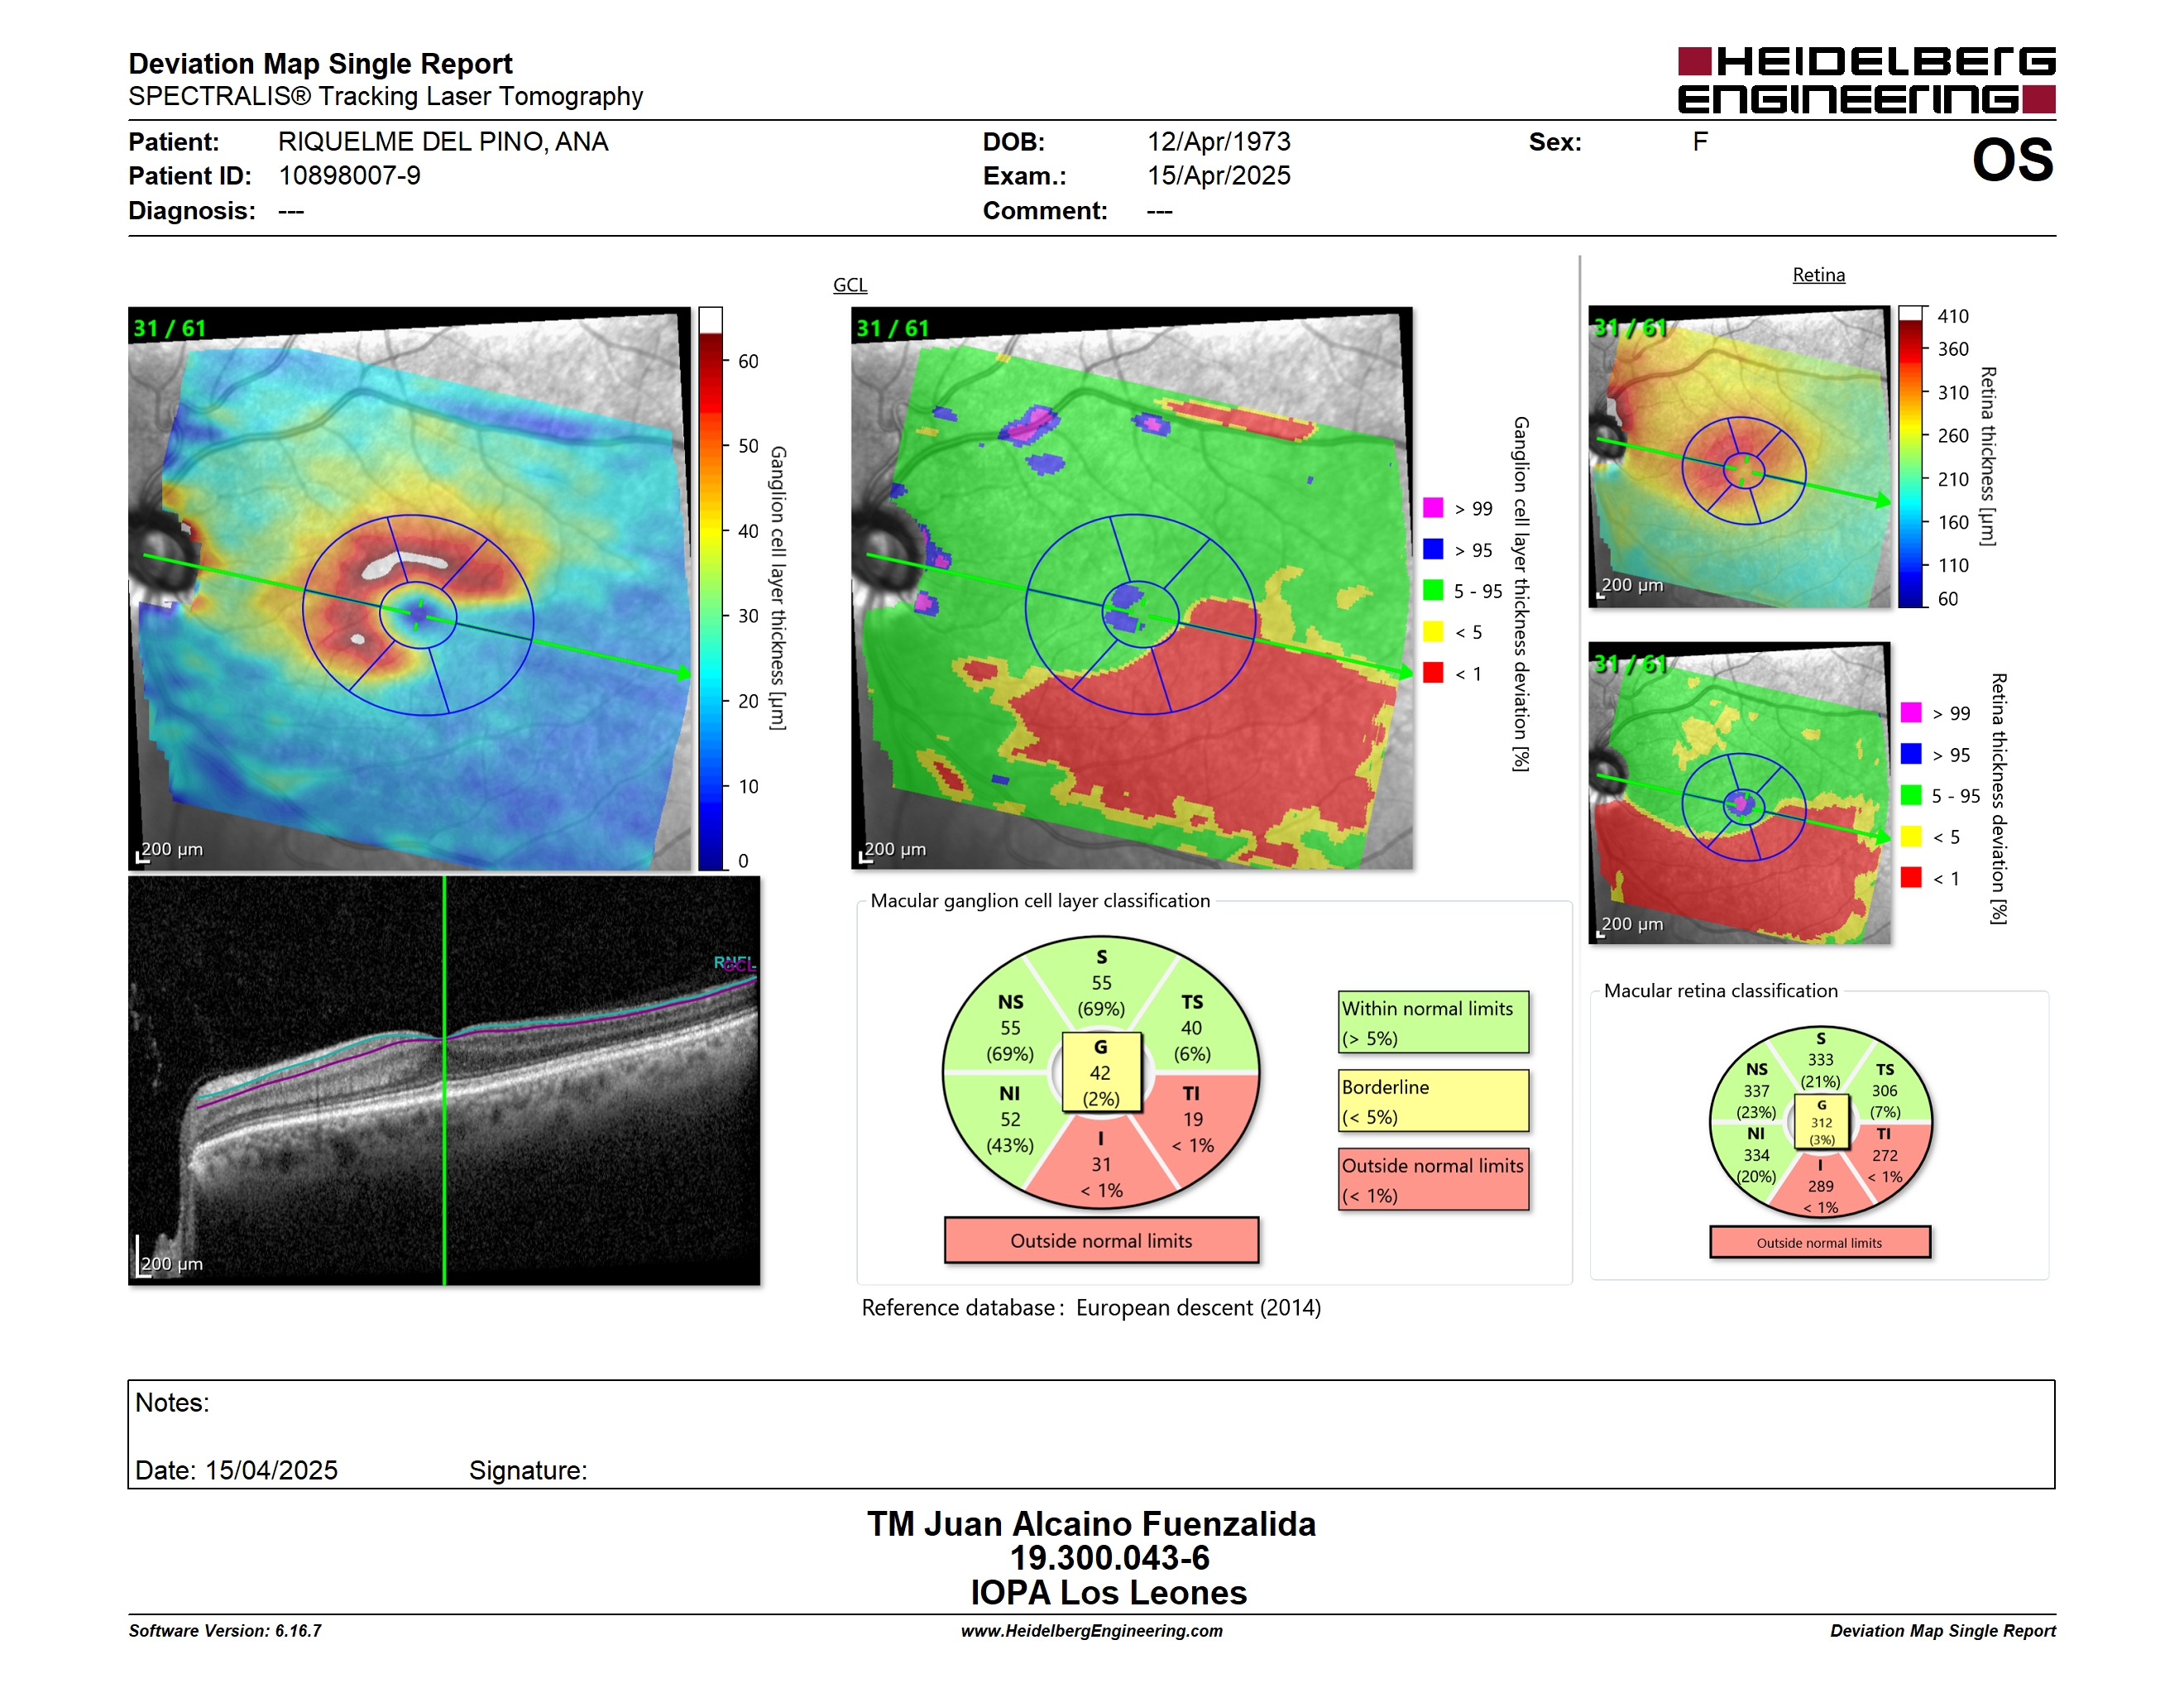The height and width of the screenshot is (1688, 2184).
Task: Open the www.HeidelbergEngineering.com link
Action: click(1091, 1631)
